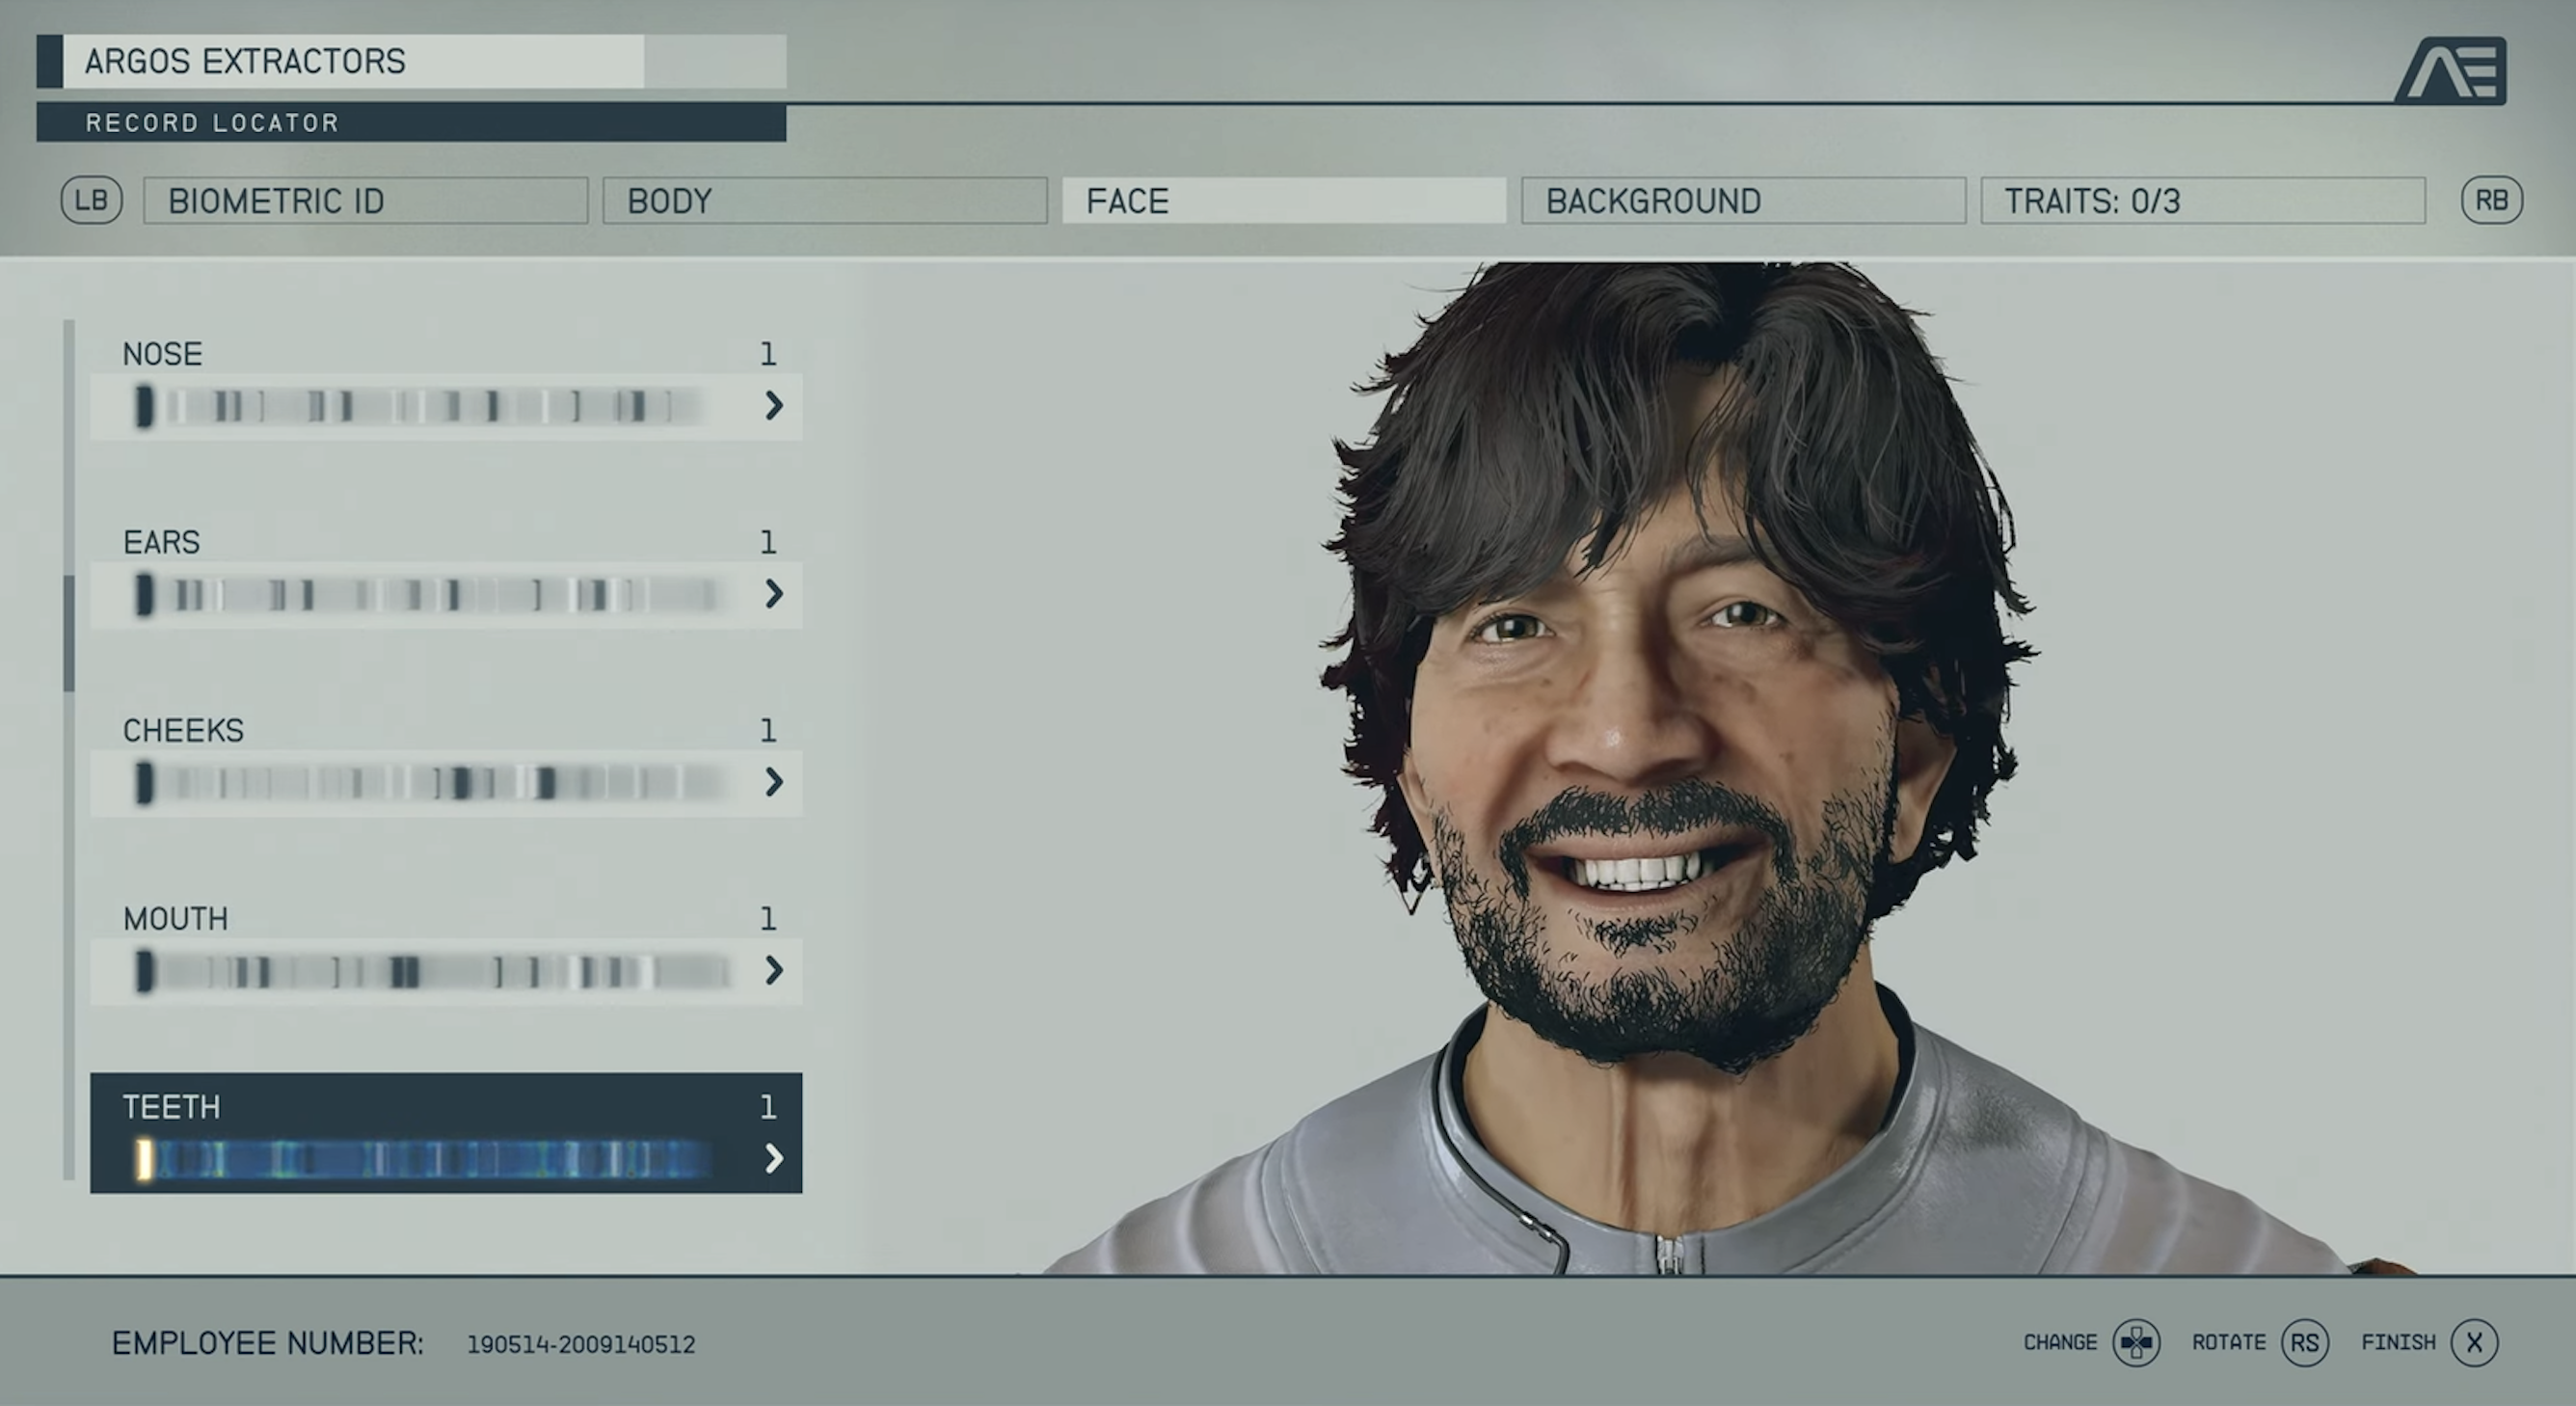
Task: Open the Traits: 0/3 tab
Action: pos(2202,201)
